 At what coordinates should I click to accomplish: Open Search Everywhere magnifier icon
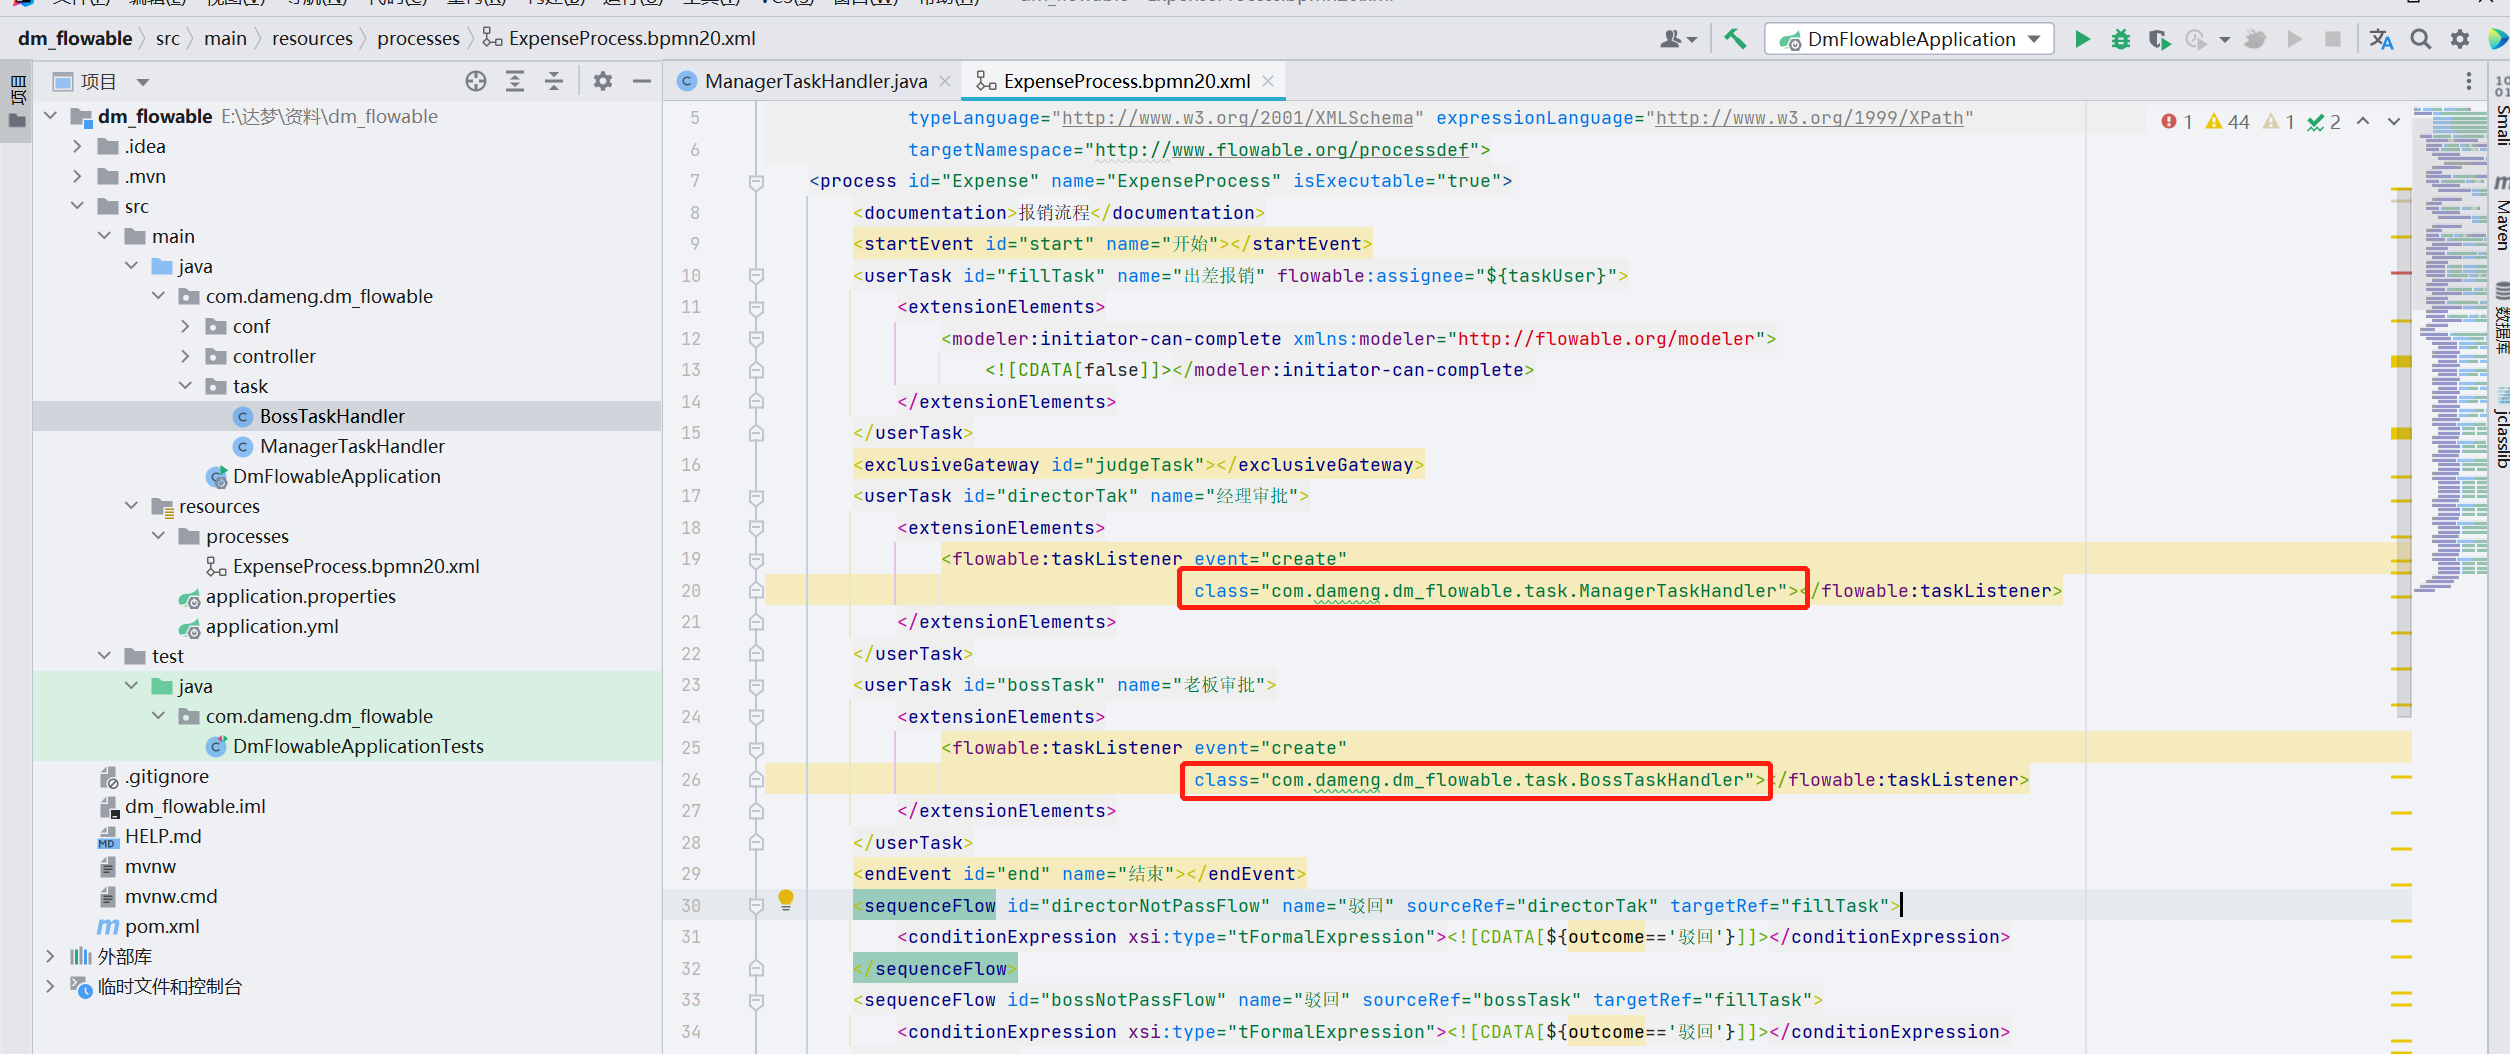point(2421,39)
